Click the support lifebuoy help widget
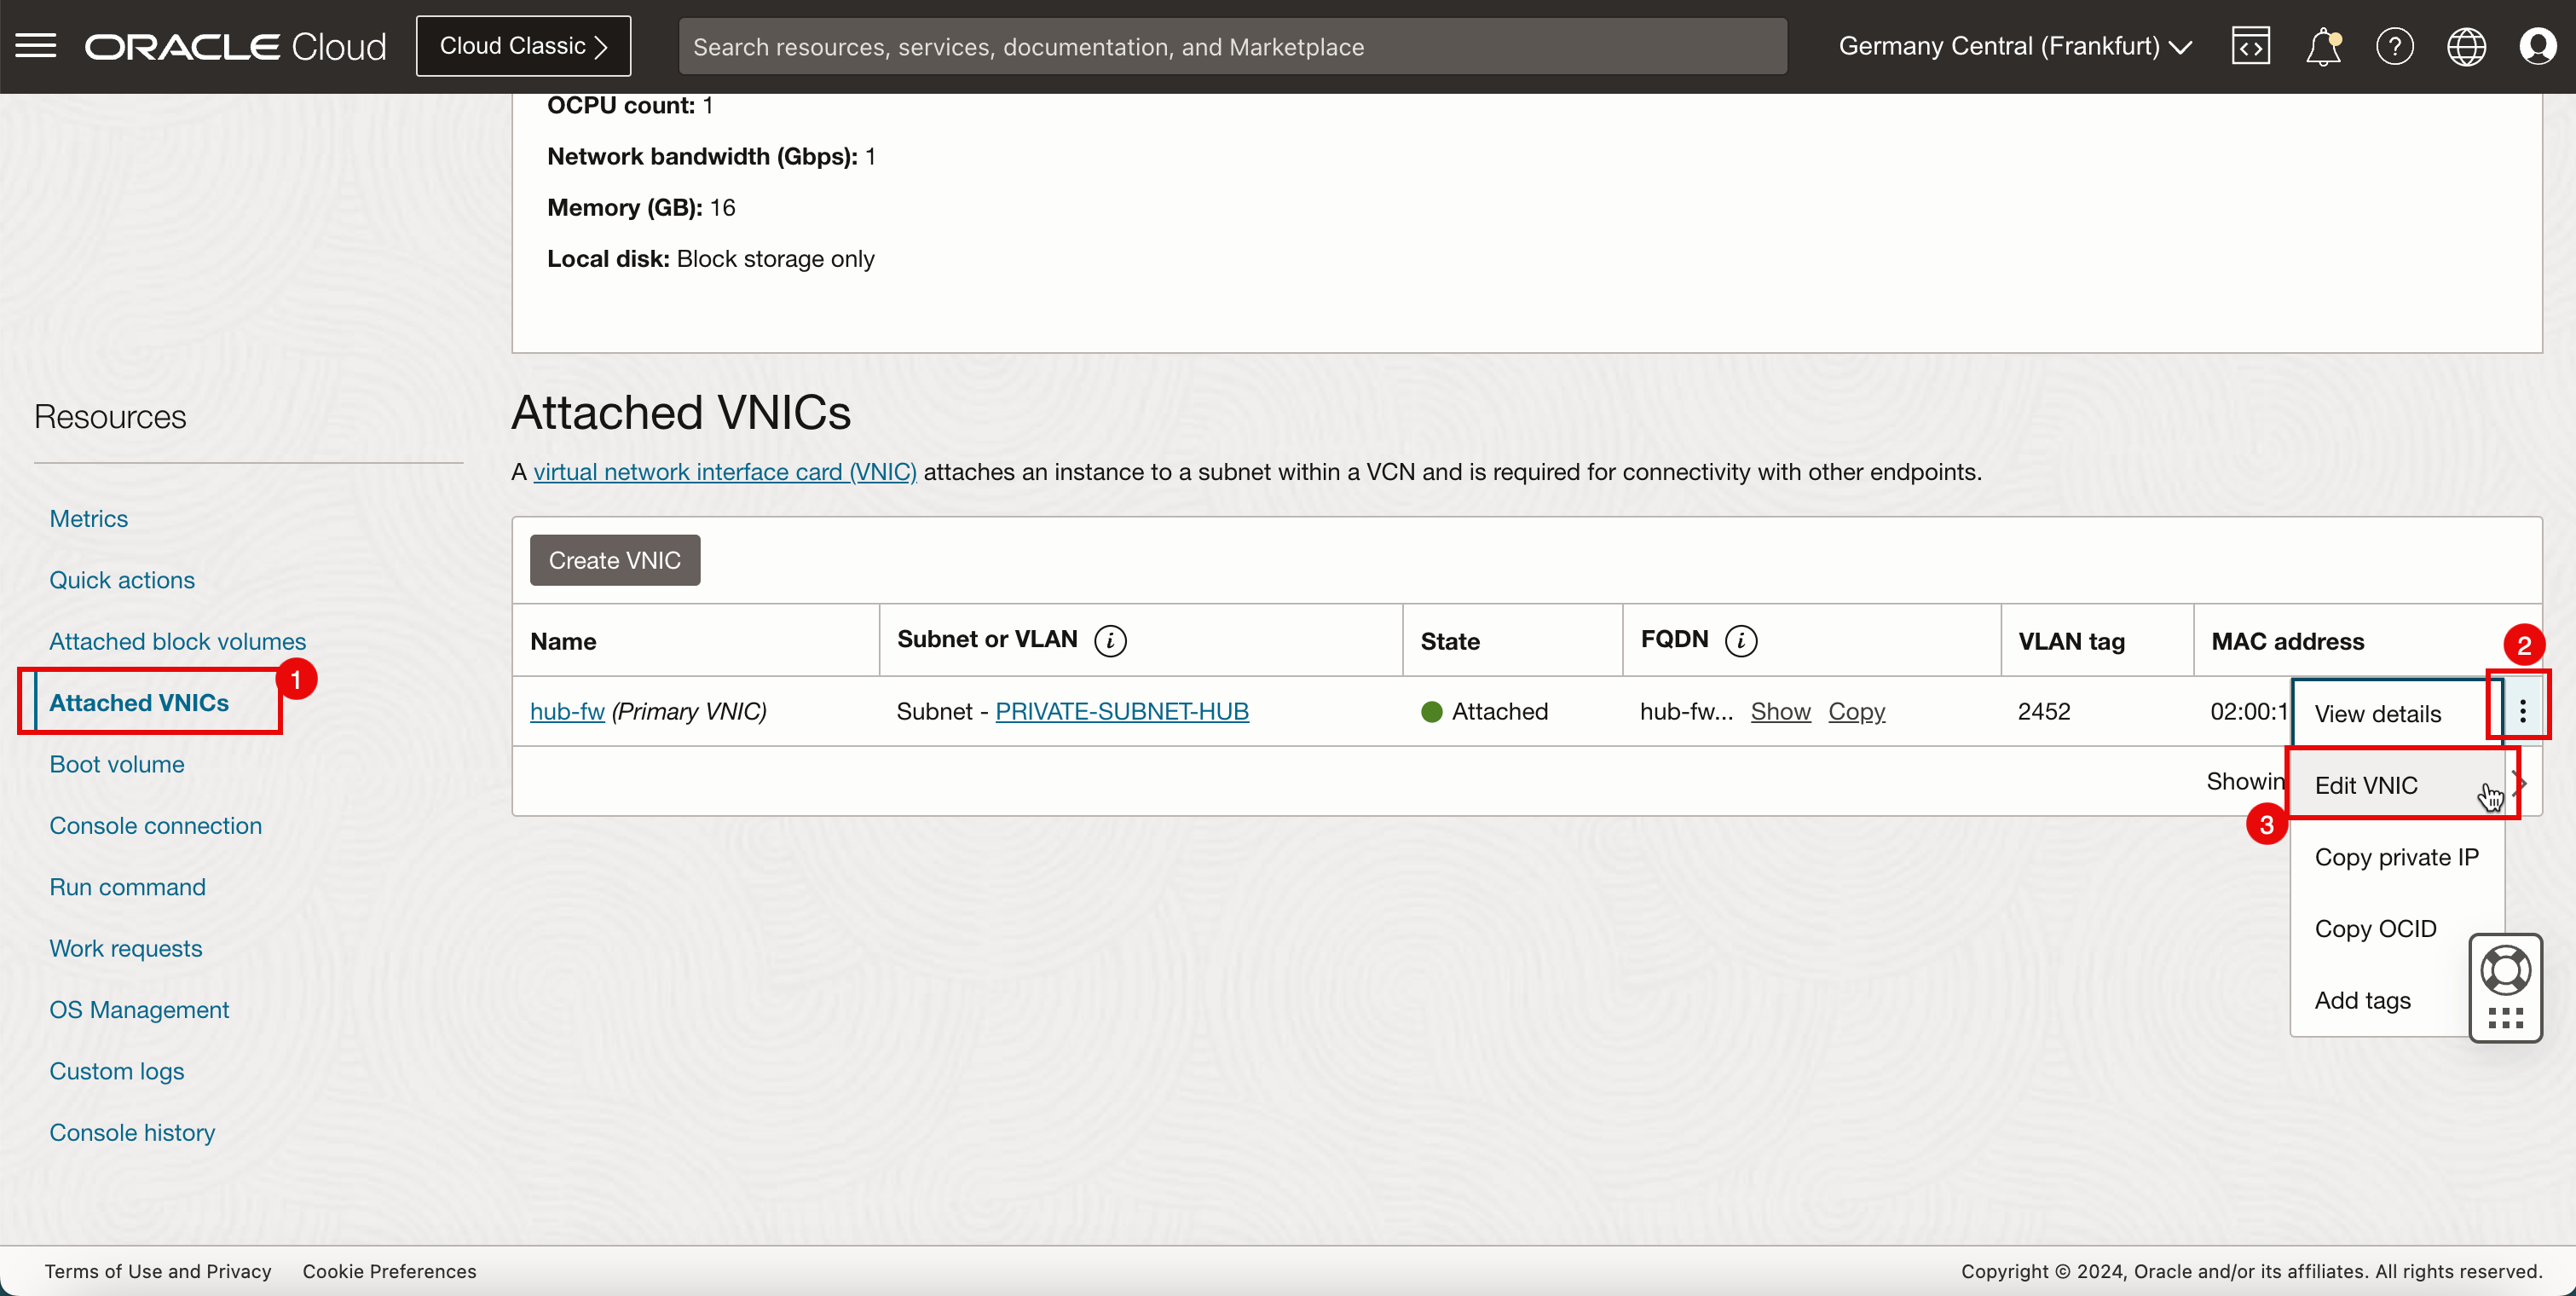2576x1296 pixels. (2505, 971)
